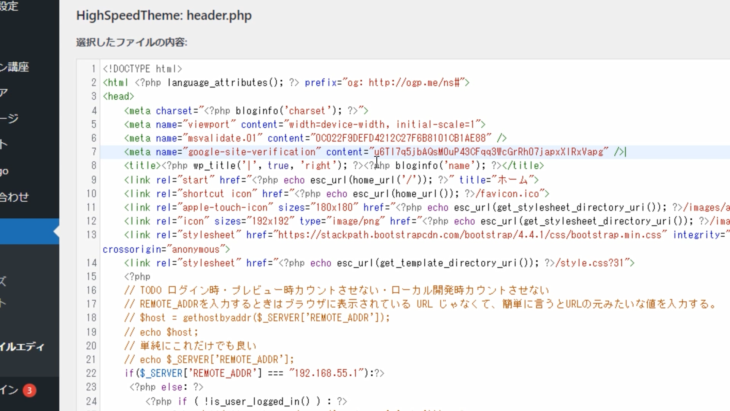Click '192x192' sizes value on line 12

click(270, 221)
